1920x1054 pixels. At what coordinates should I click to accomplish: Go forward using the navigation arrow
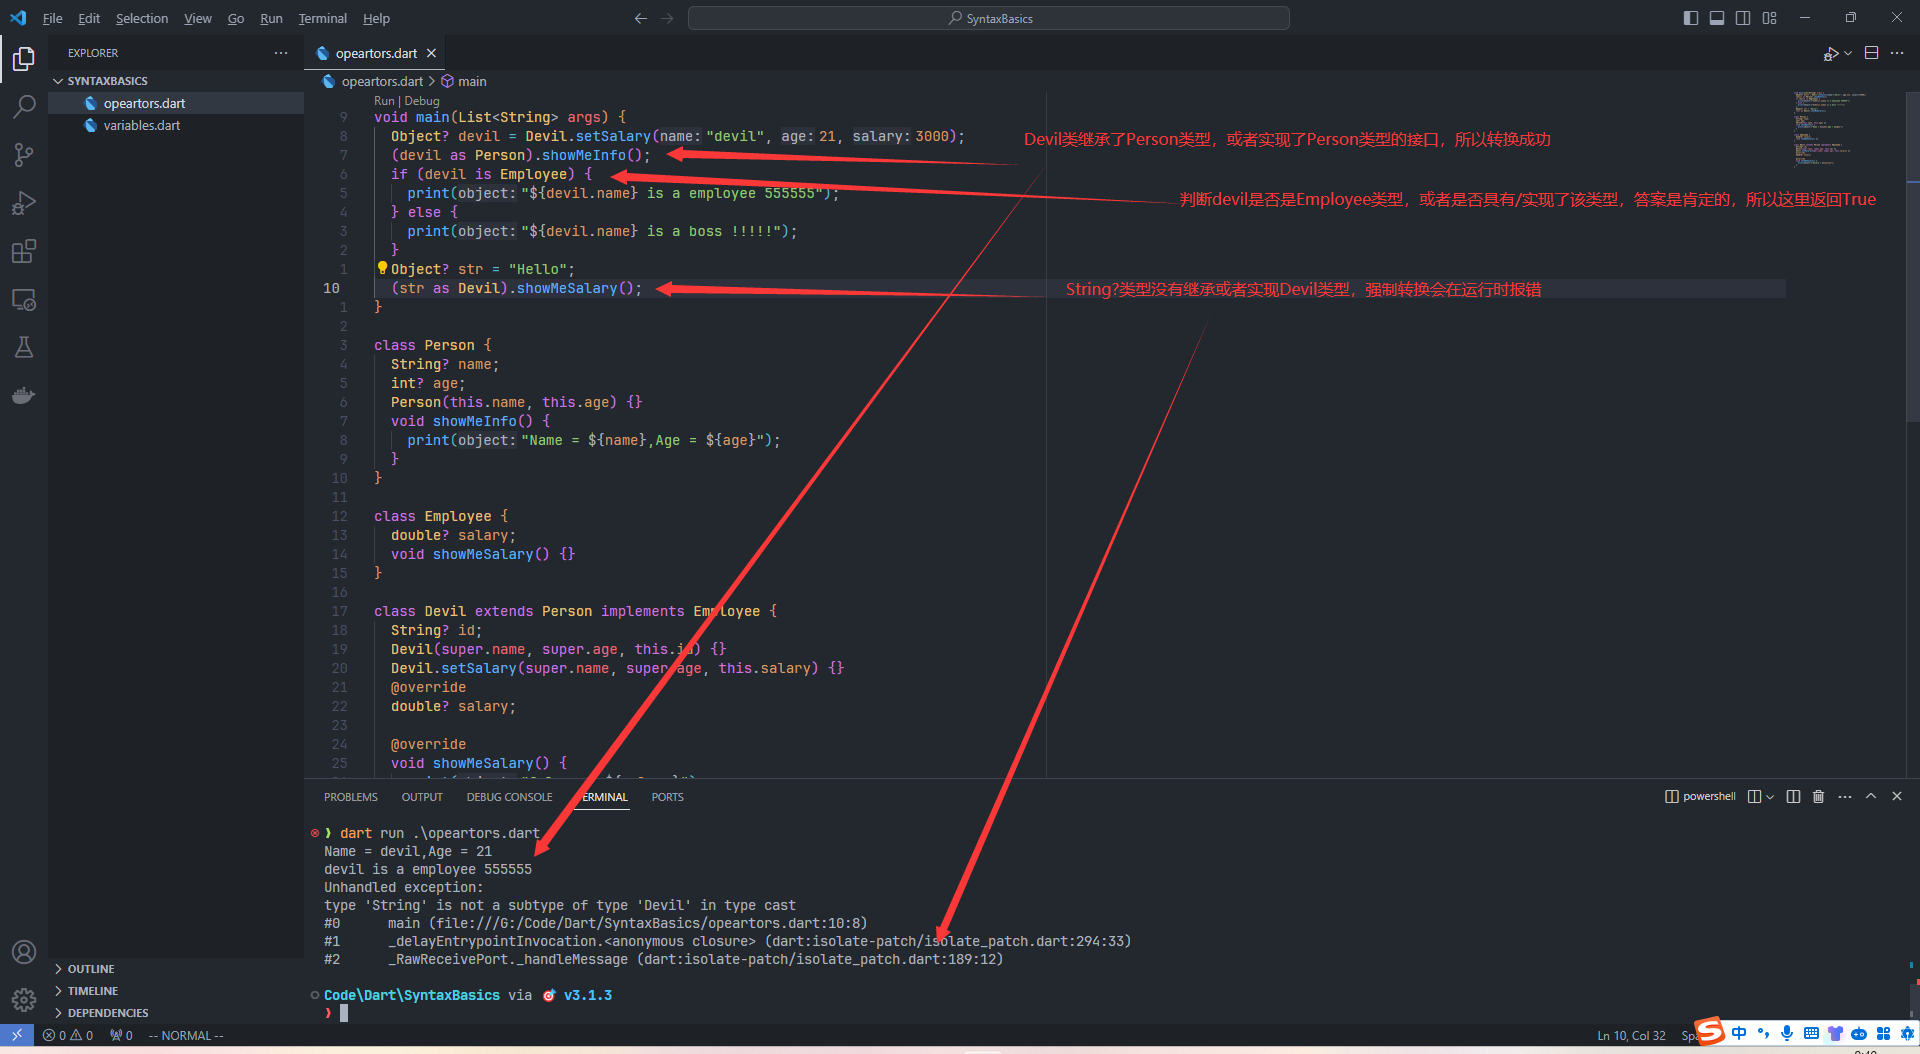point(667,18)
